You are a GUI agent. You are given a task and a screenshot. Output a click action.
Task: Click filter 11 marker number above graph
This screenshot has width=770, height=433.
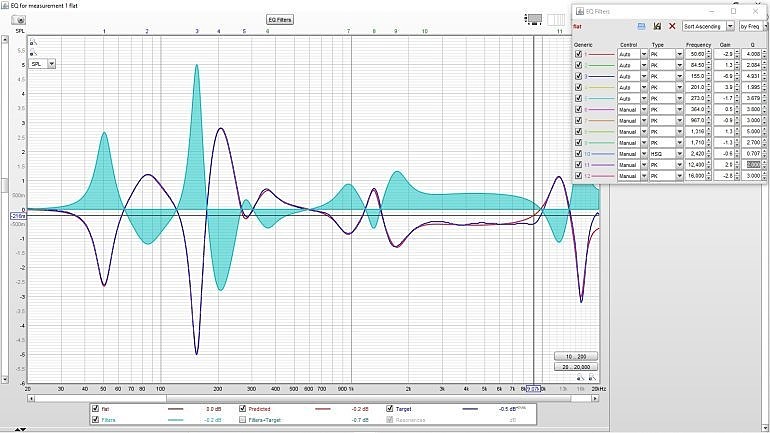pyautogui.click(x=559, y=31)
